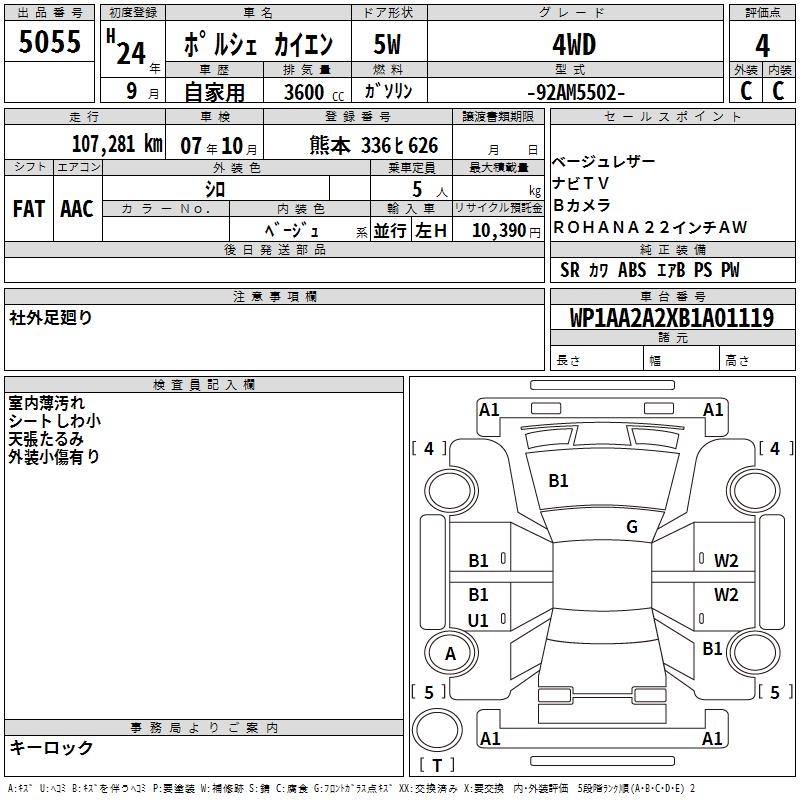Select the overall evaluation score 4
This screenshot has width=800, height=800.
click(762, 45)
